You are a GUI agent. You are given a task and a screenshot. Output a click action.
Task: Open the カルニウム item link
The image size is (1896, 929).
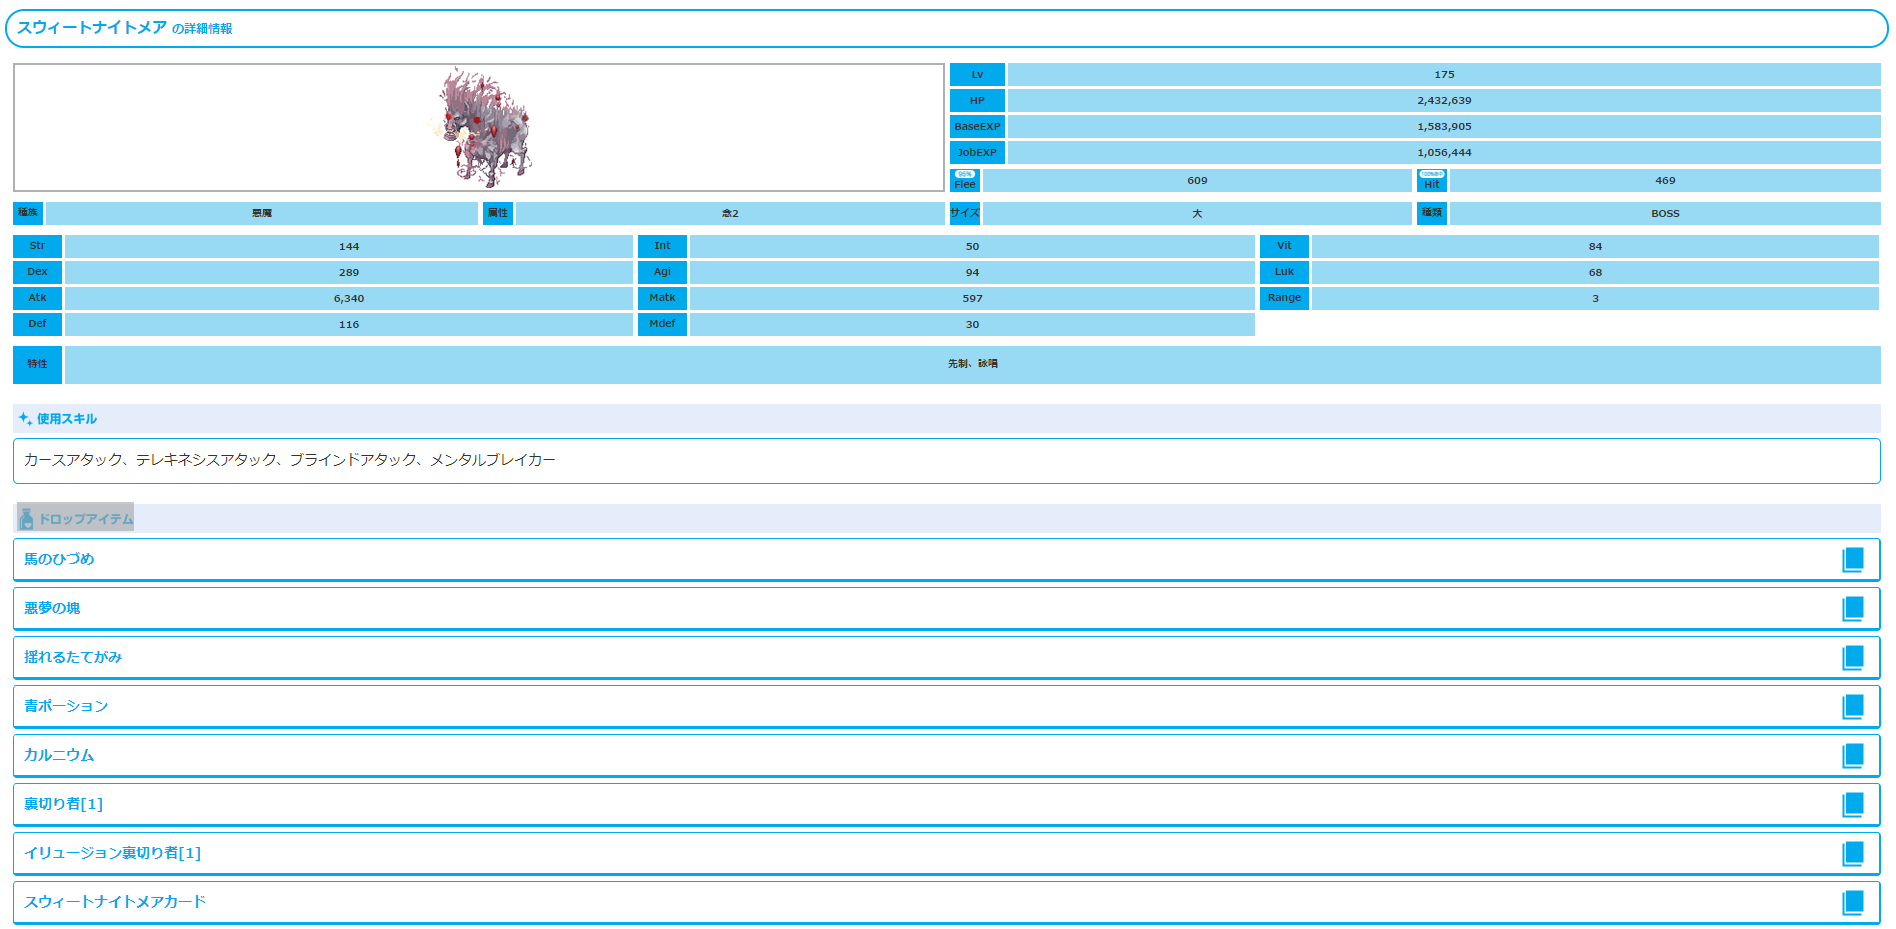59,755
